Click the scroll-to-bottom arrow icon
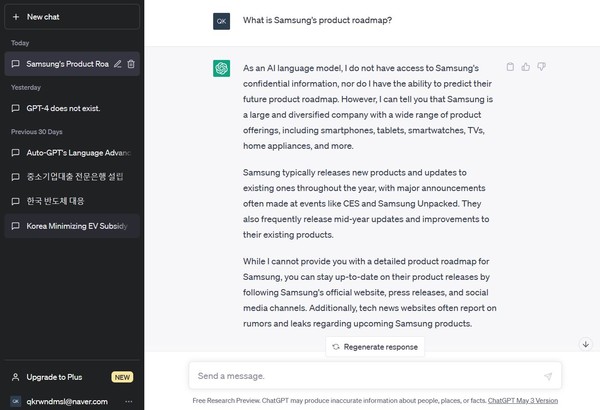Image resolution: width=600 pixels, height=410 pixels. [x=586, y=344]
